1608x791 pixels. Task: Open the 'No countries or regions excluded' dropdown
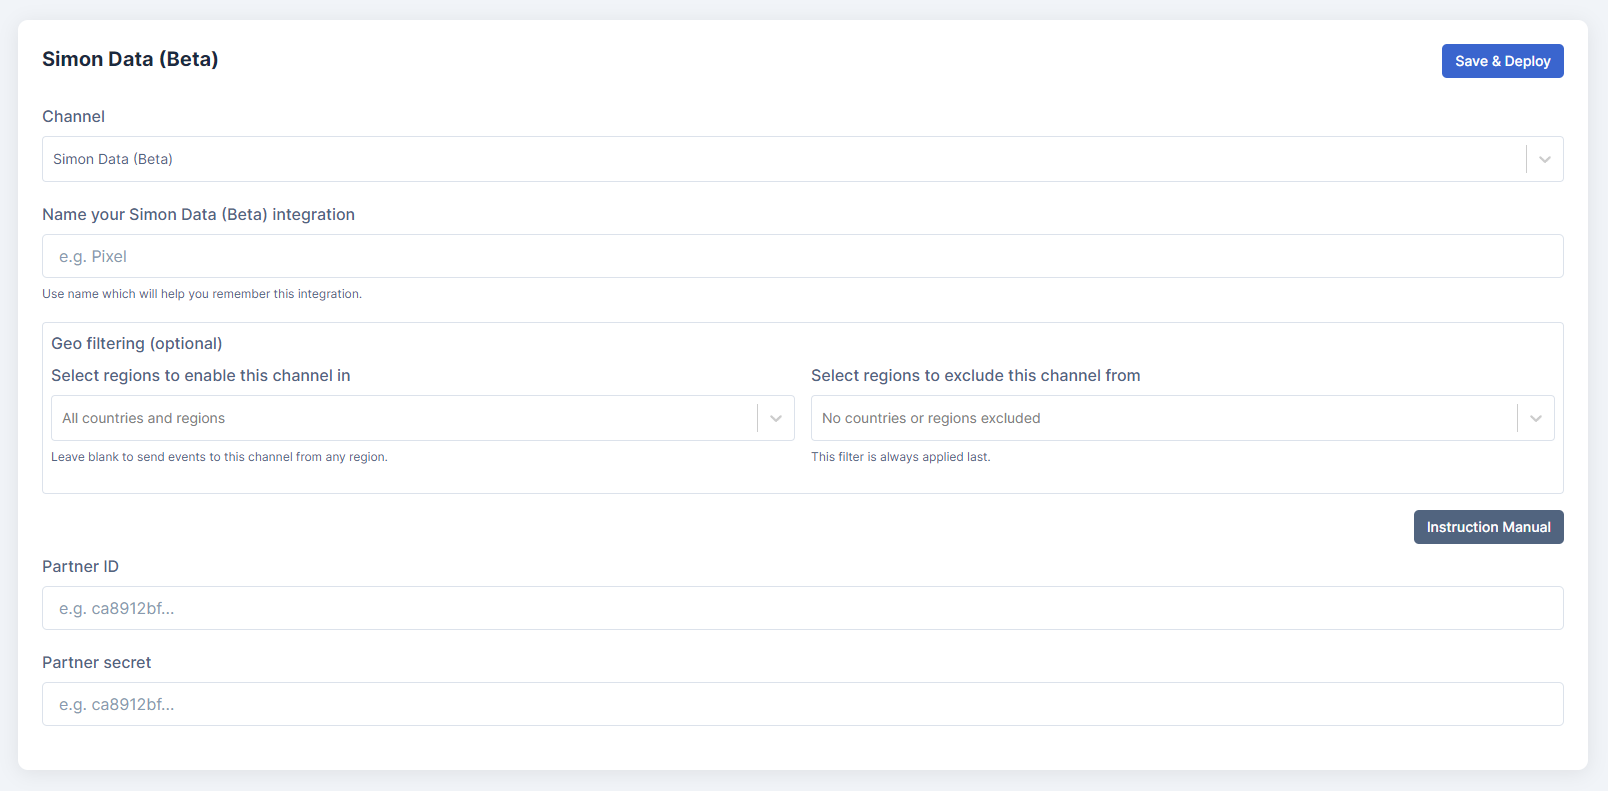(x=1160, y=419)
